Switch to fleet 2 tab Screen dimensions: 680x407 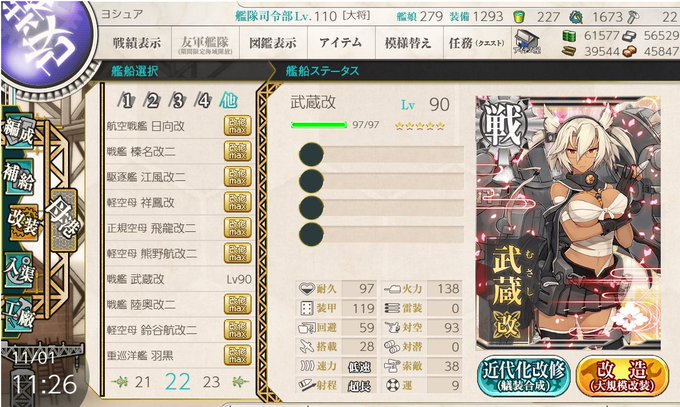[152, 101]
